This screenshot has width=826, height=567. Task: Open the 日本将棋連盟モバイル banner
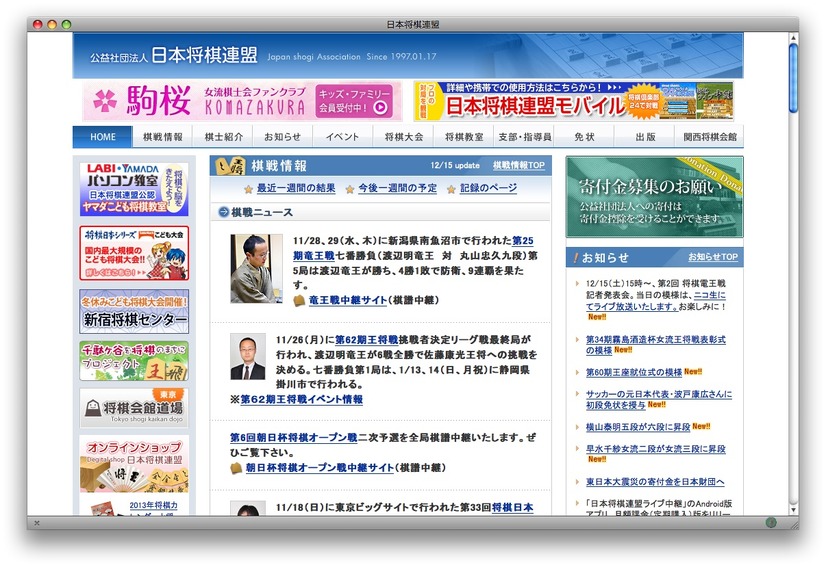(x=574, y=101)
